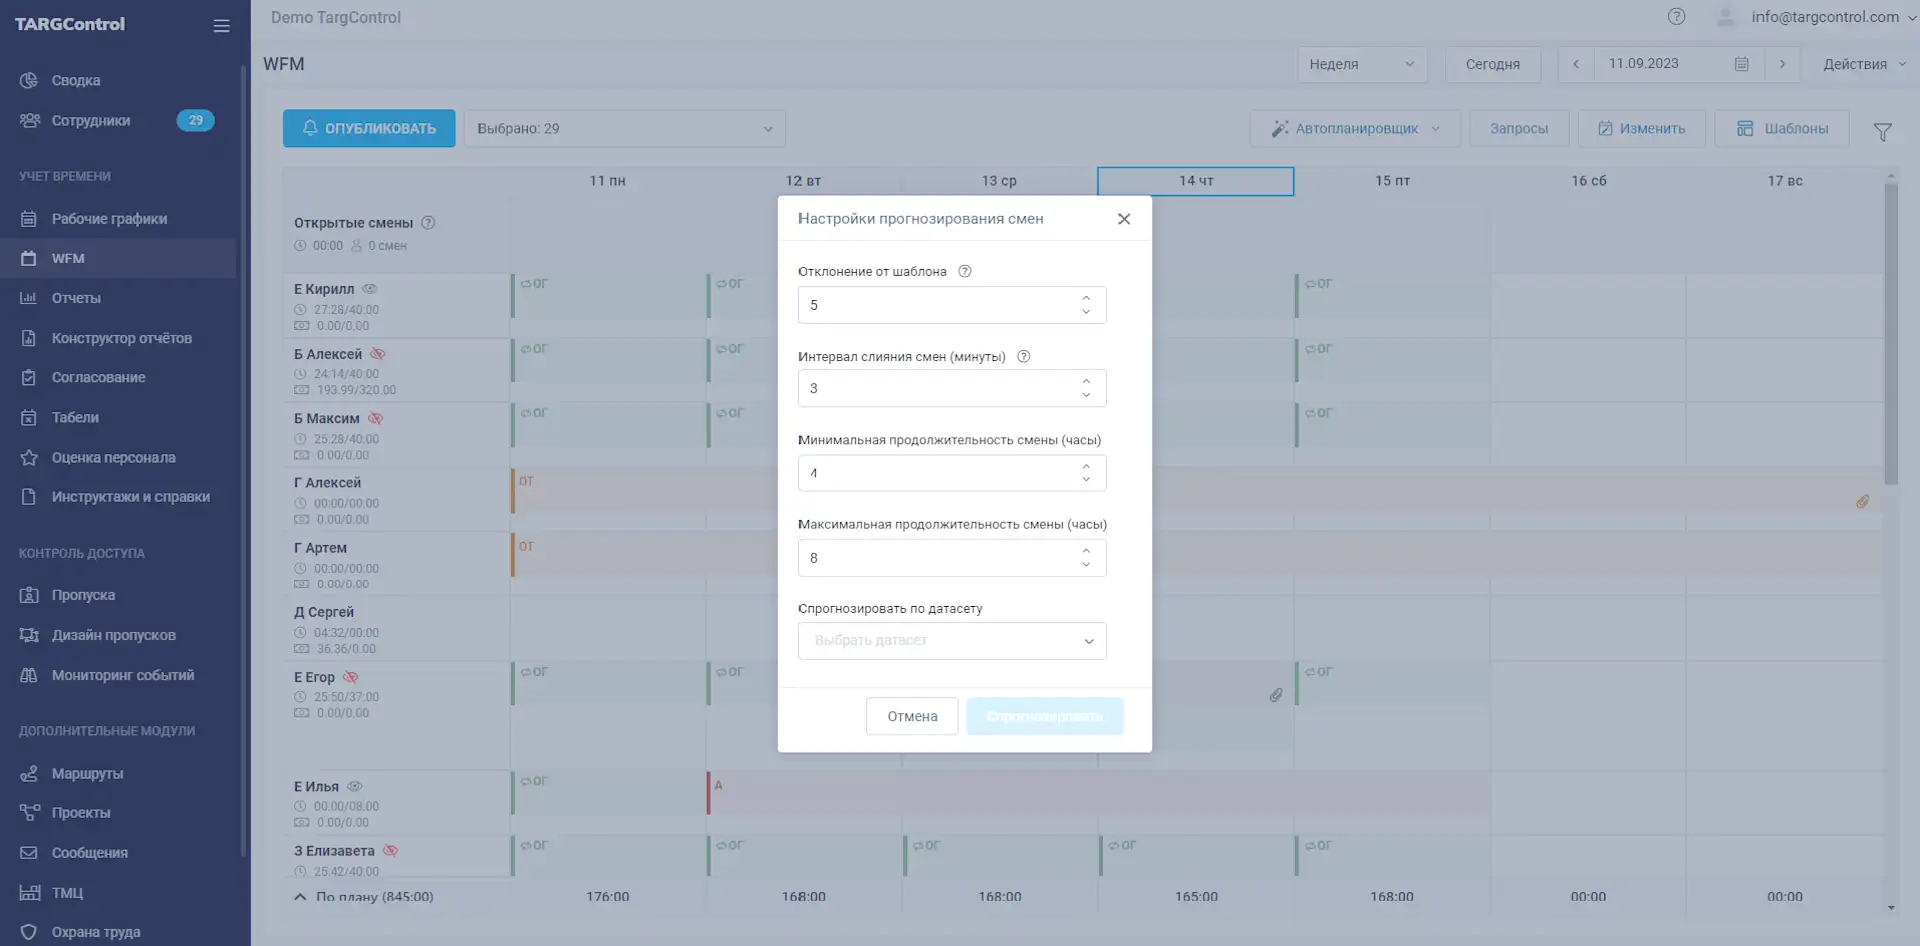Click the help question mark in header

point(1677,17)
